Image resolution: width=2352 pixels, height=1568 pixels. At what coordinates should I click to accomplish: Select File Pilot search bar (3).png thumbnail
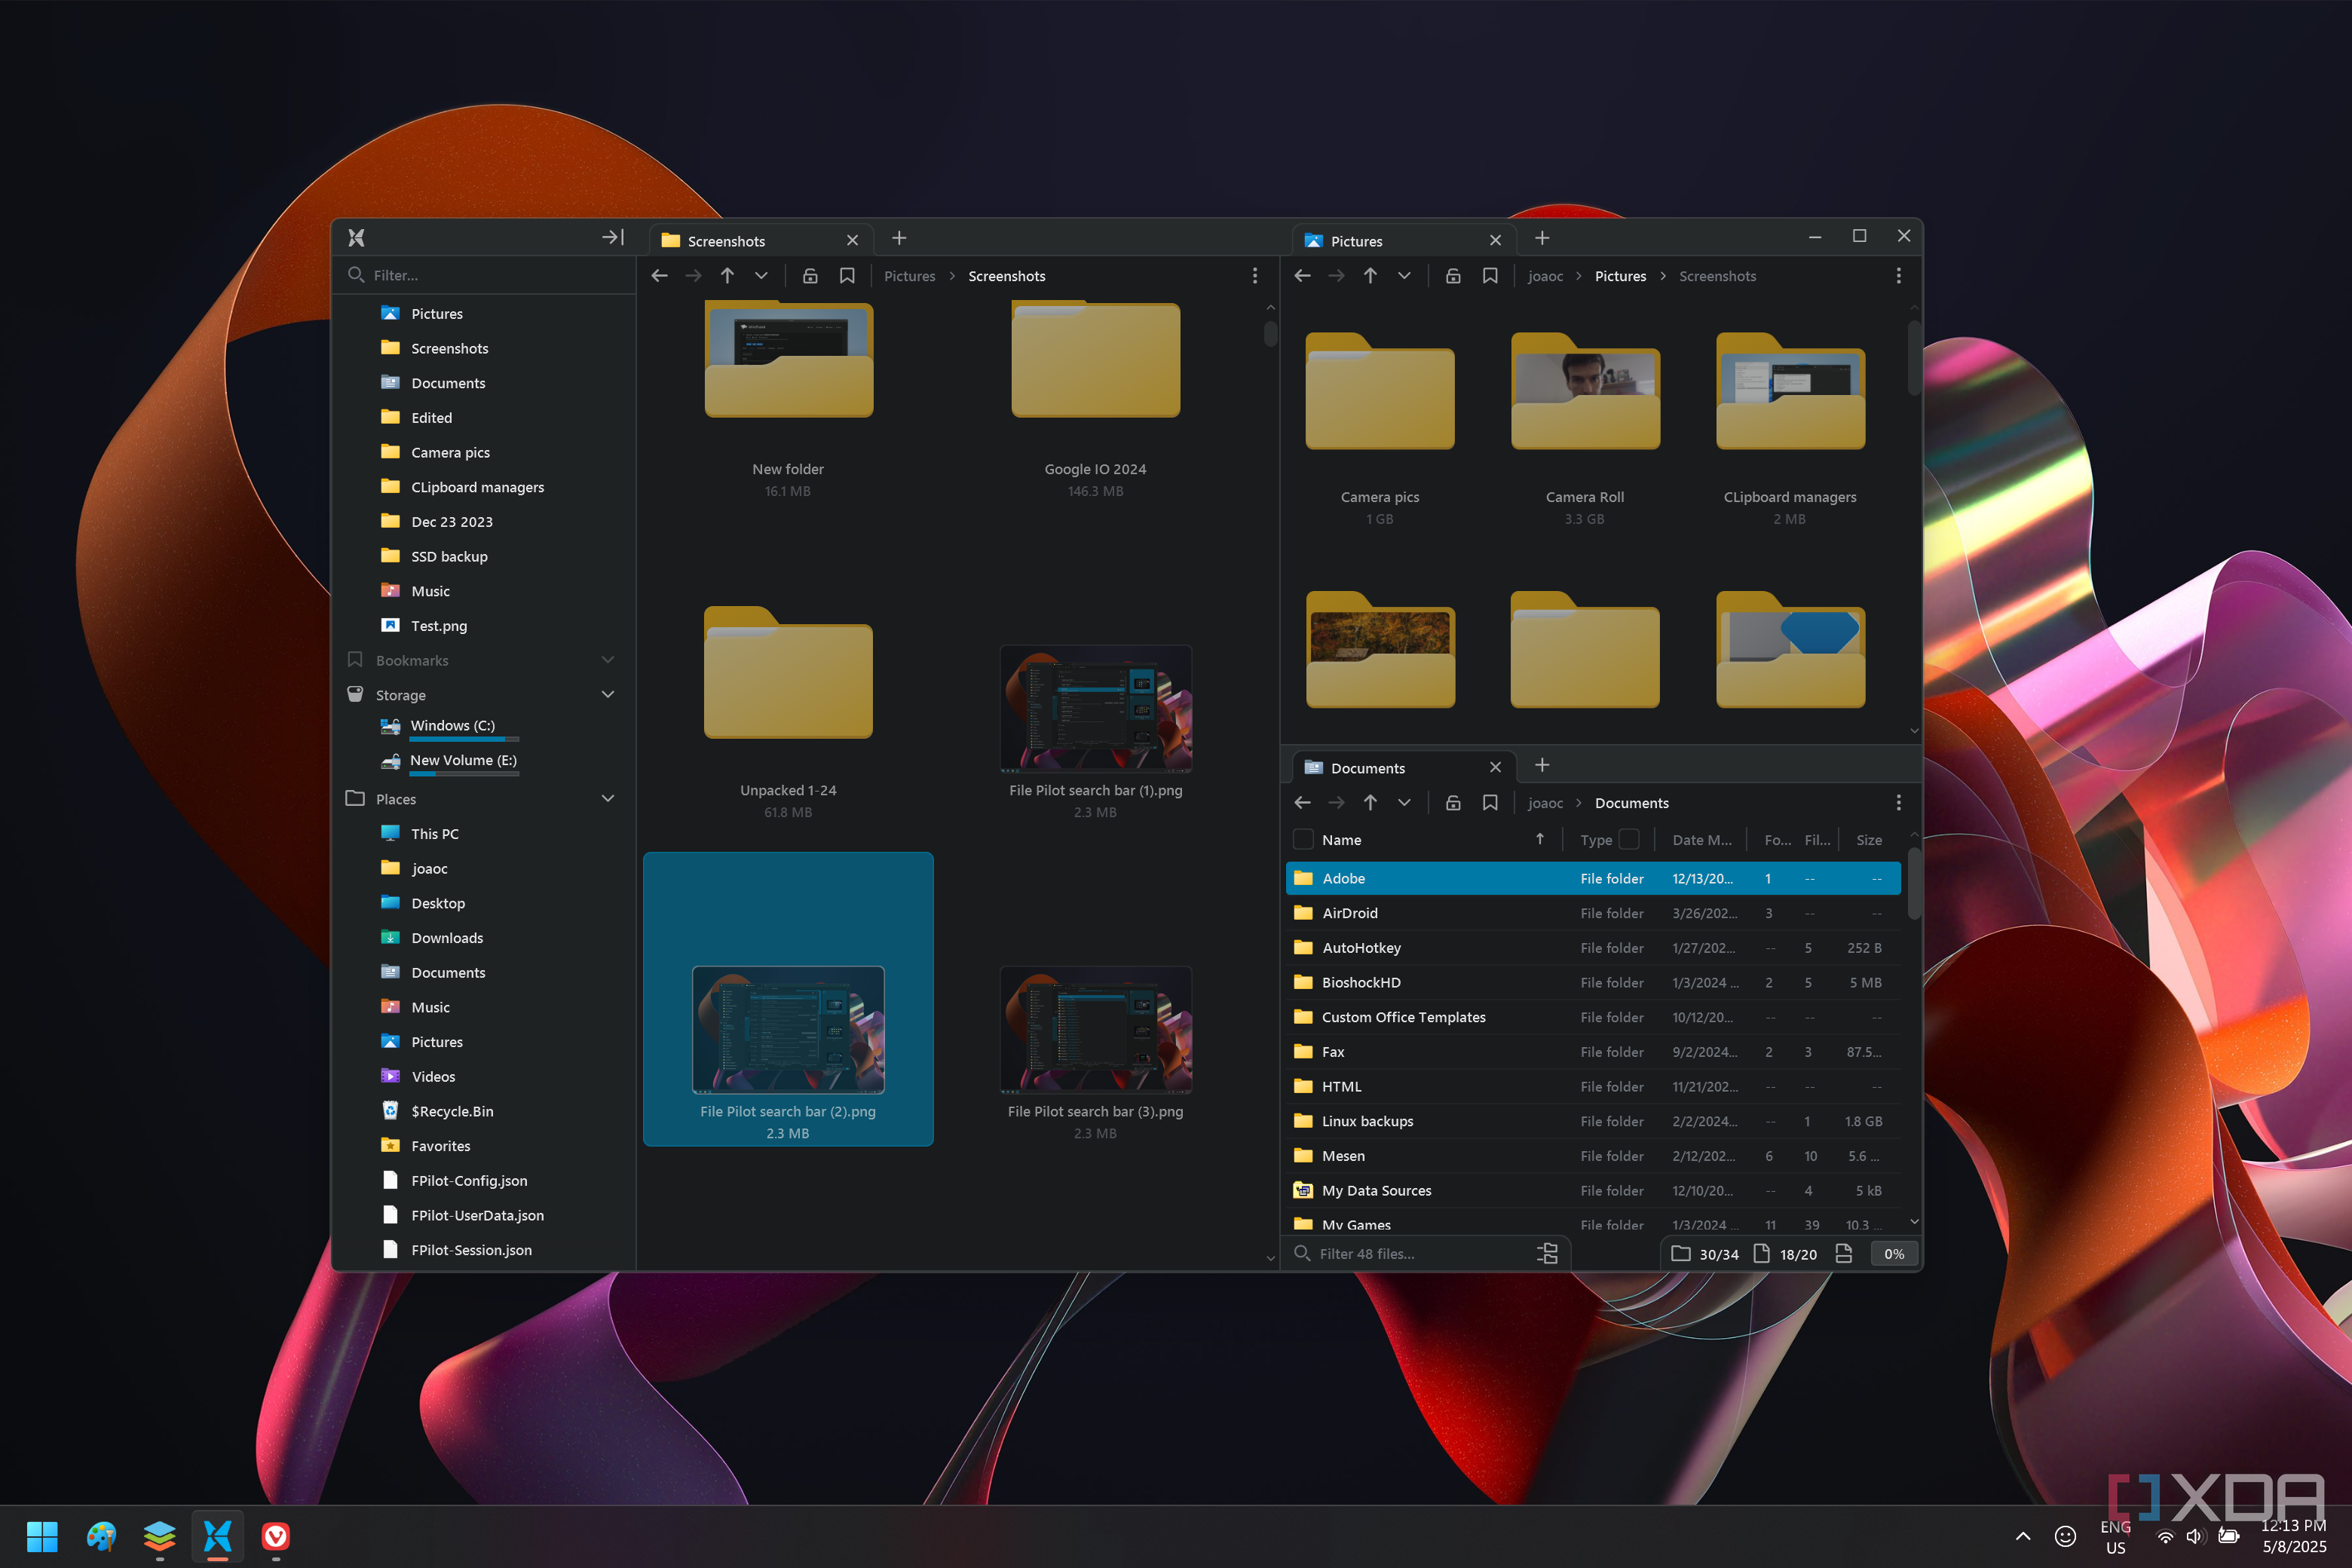click(1095, 1030)
